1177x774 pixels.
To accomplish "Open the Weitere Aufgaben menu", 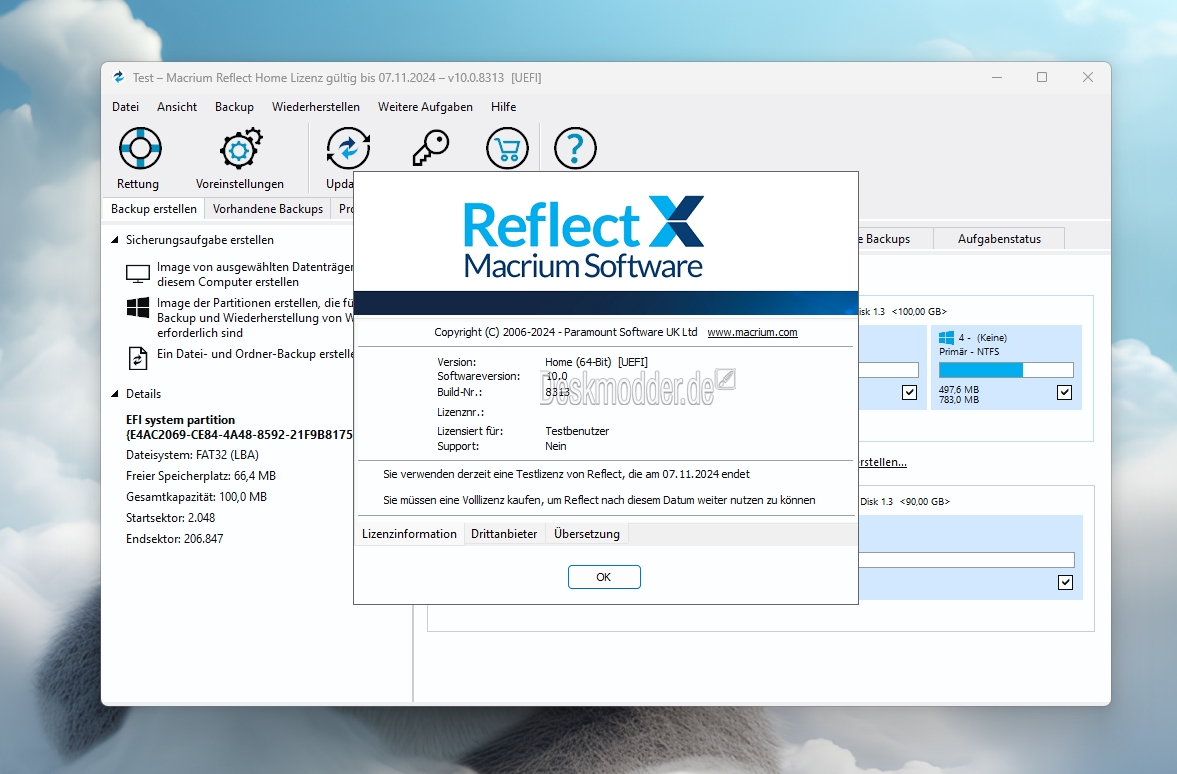I will (426, 107).
